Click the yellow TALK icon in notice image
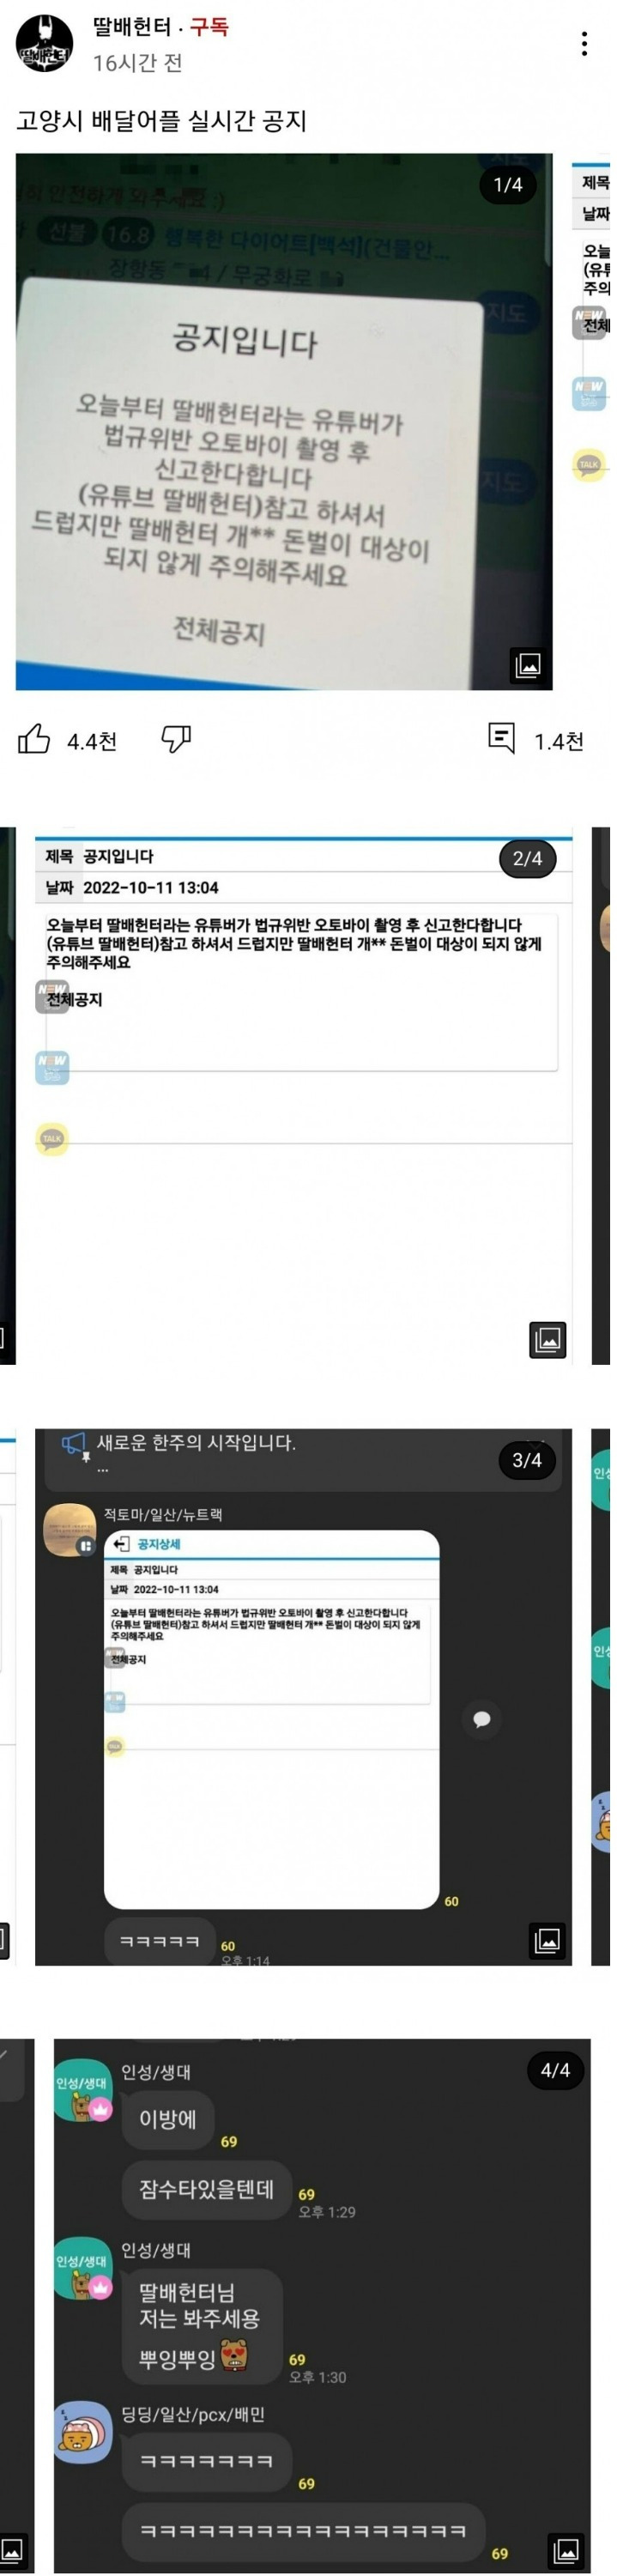This screenshot has height=2576, width=617. point(52,1139)
